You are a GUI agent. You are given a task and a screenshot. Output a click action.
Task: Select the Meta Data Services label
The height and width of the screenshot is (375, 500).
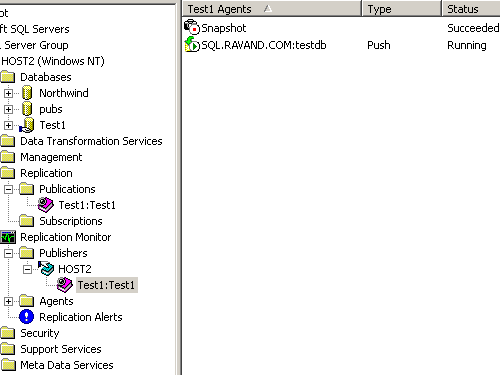pos(67,365)
